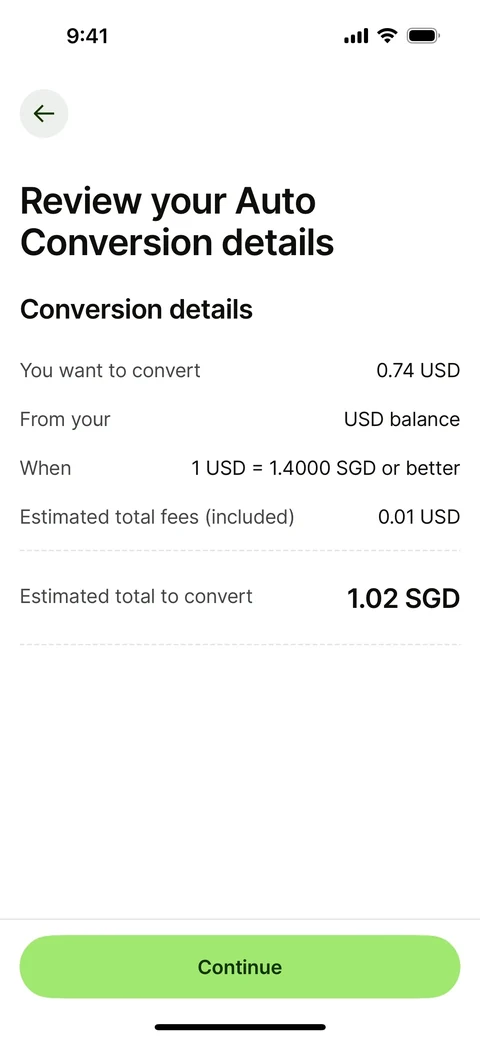
Task: Tap 'Review your Auto Conversion details' title
Action: [177, 222]
